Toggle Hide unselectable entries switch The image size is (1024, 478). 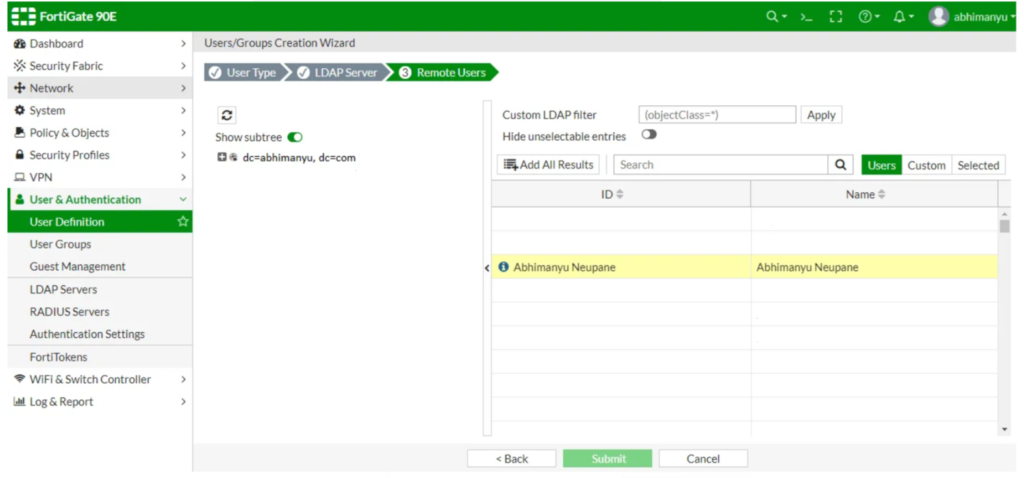click(649, 135)
